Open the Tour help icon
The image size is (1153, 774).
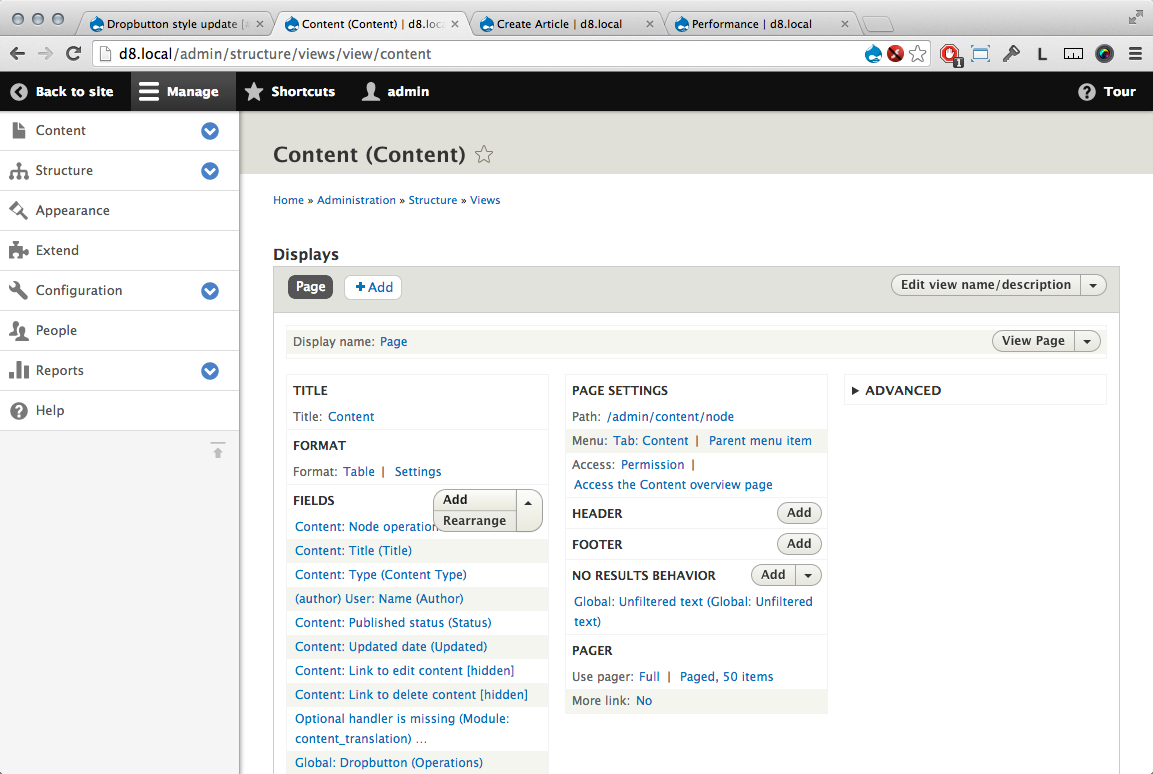click(1087, 92)
